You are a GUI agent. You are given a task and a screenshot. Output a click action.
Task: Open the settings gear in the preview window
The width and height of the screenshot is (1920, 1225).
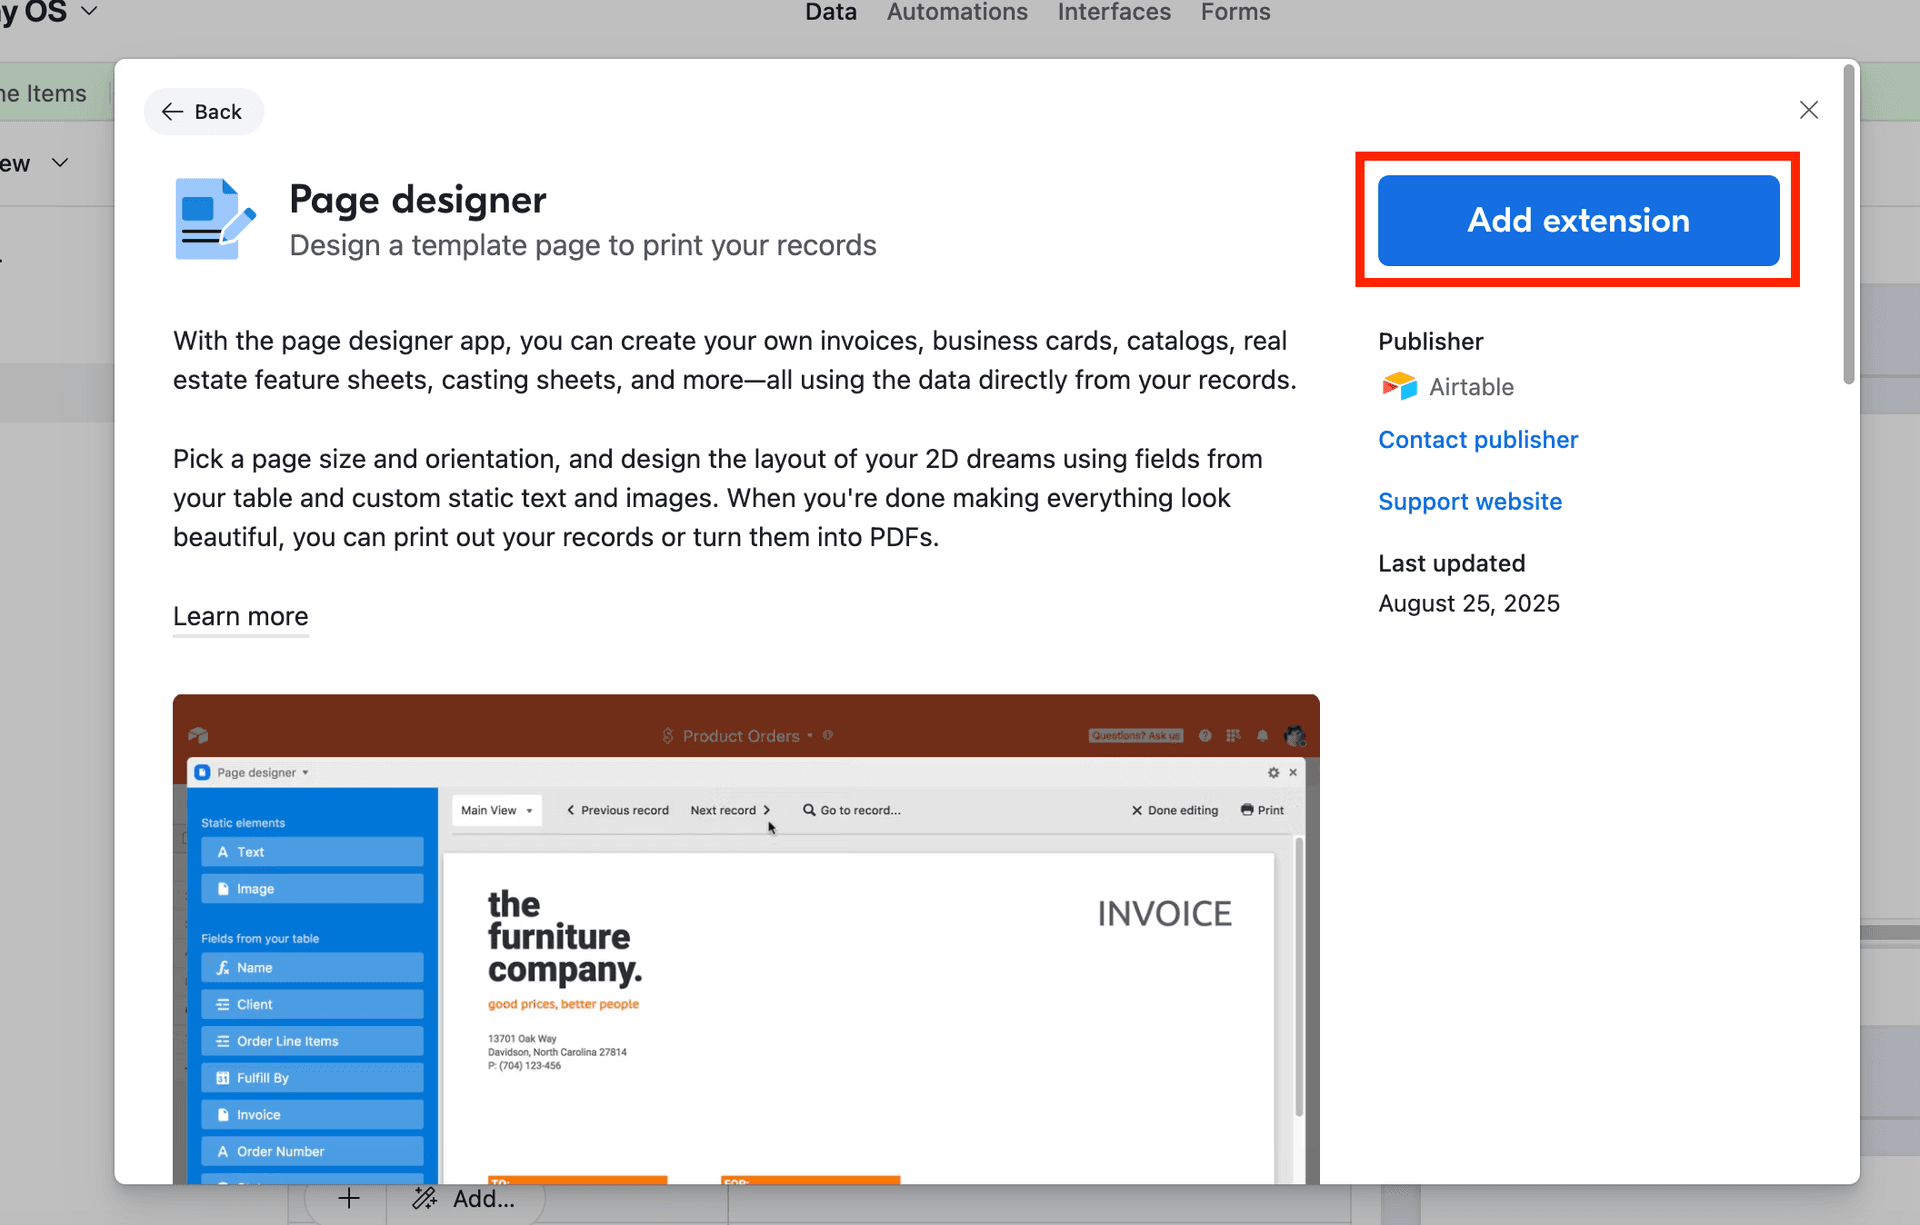1273,772
